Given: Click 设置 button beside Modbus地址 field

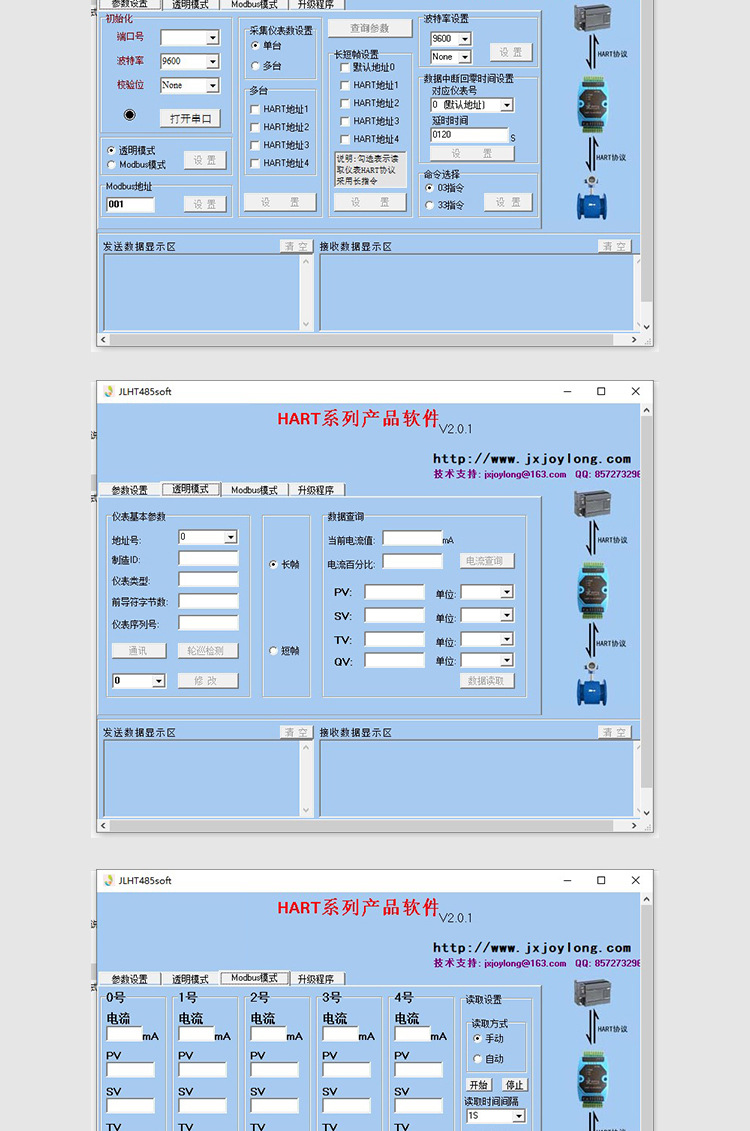Looking at the screenshot, I should (x=204, y=204).
